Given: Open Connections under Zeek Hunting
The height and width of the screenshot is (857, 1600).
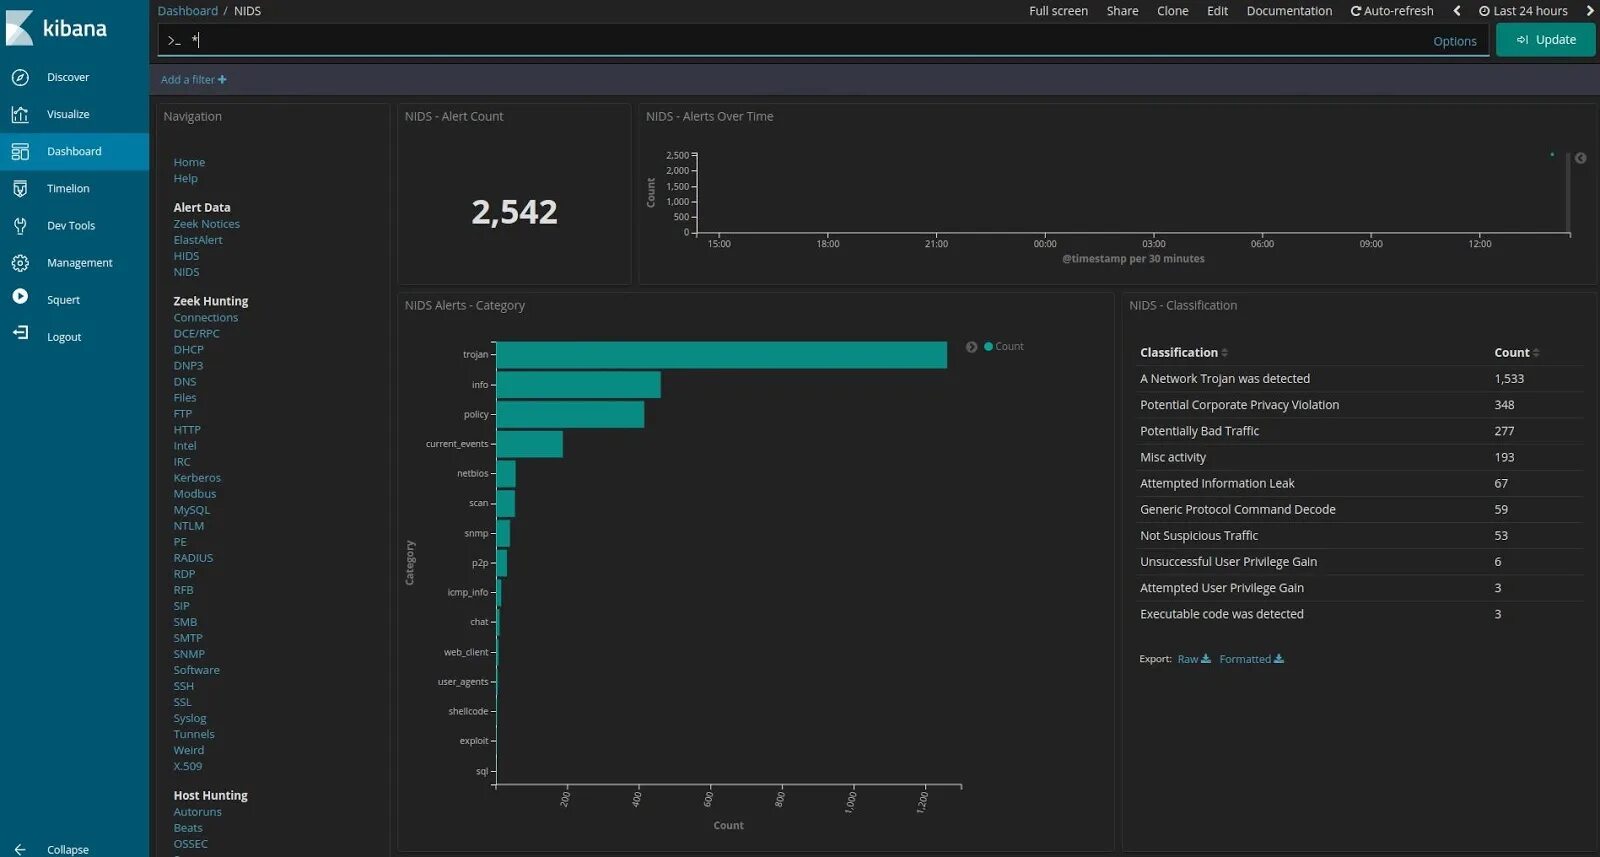Looking at the screenshot, I should pyautogui.click(x=206, y=318).
